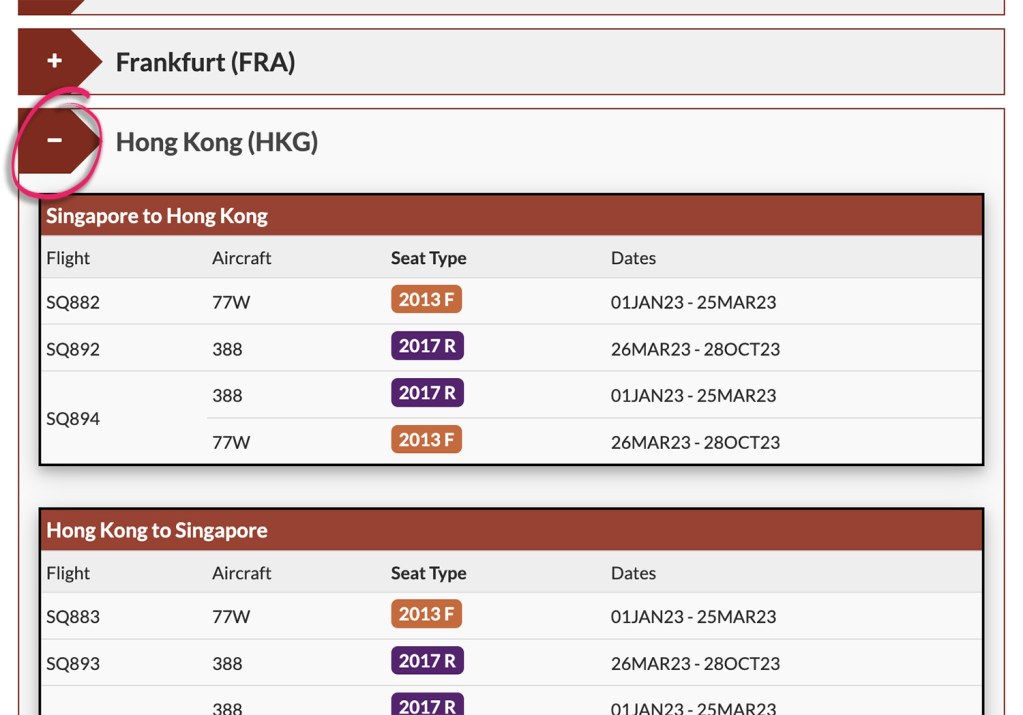Click the minus icon beside Hong Kong
This screenshot has height=715, width=1023.
tap(55, 140)
